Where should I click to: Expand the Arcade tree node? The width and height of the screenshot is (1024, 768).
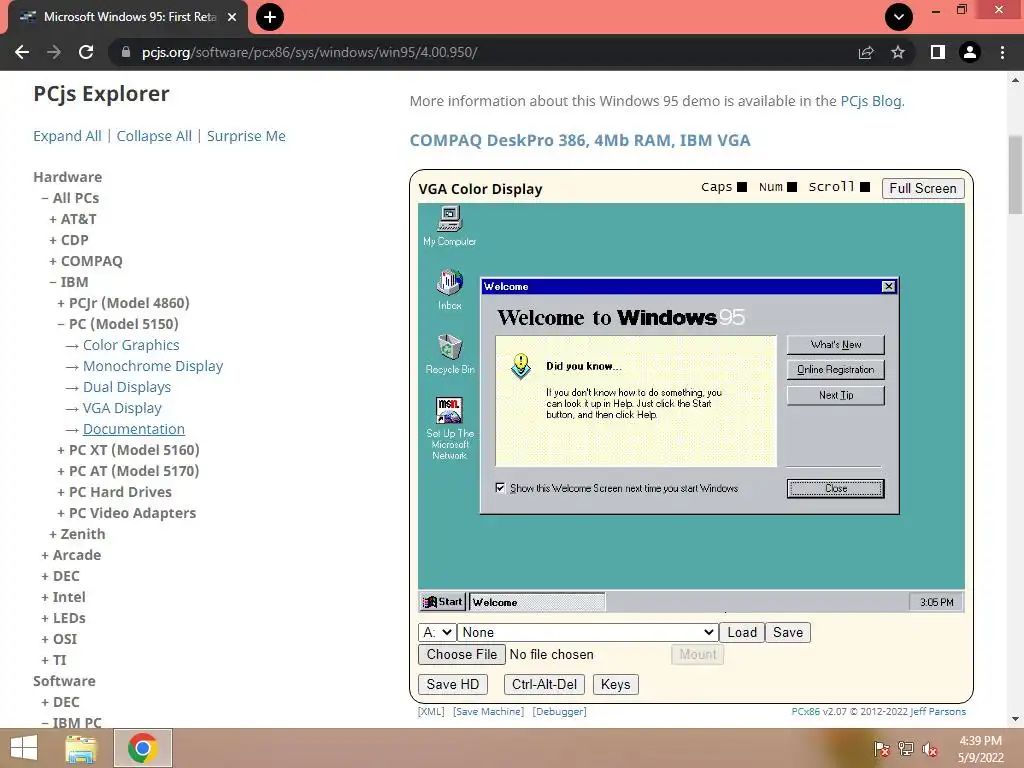[x=71, y=554]
